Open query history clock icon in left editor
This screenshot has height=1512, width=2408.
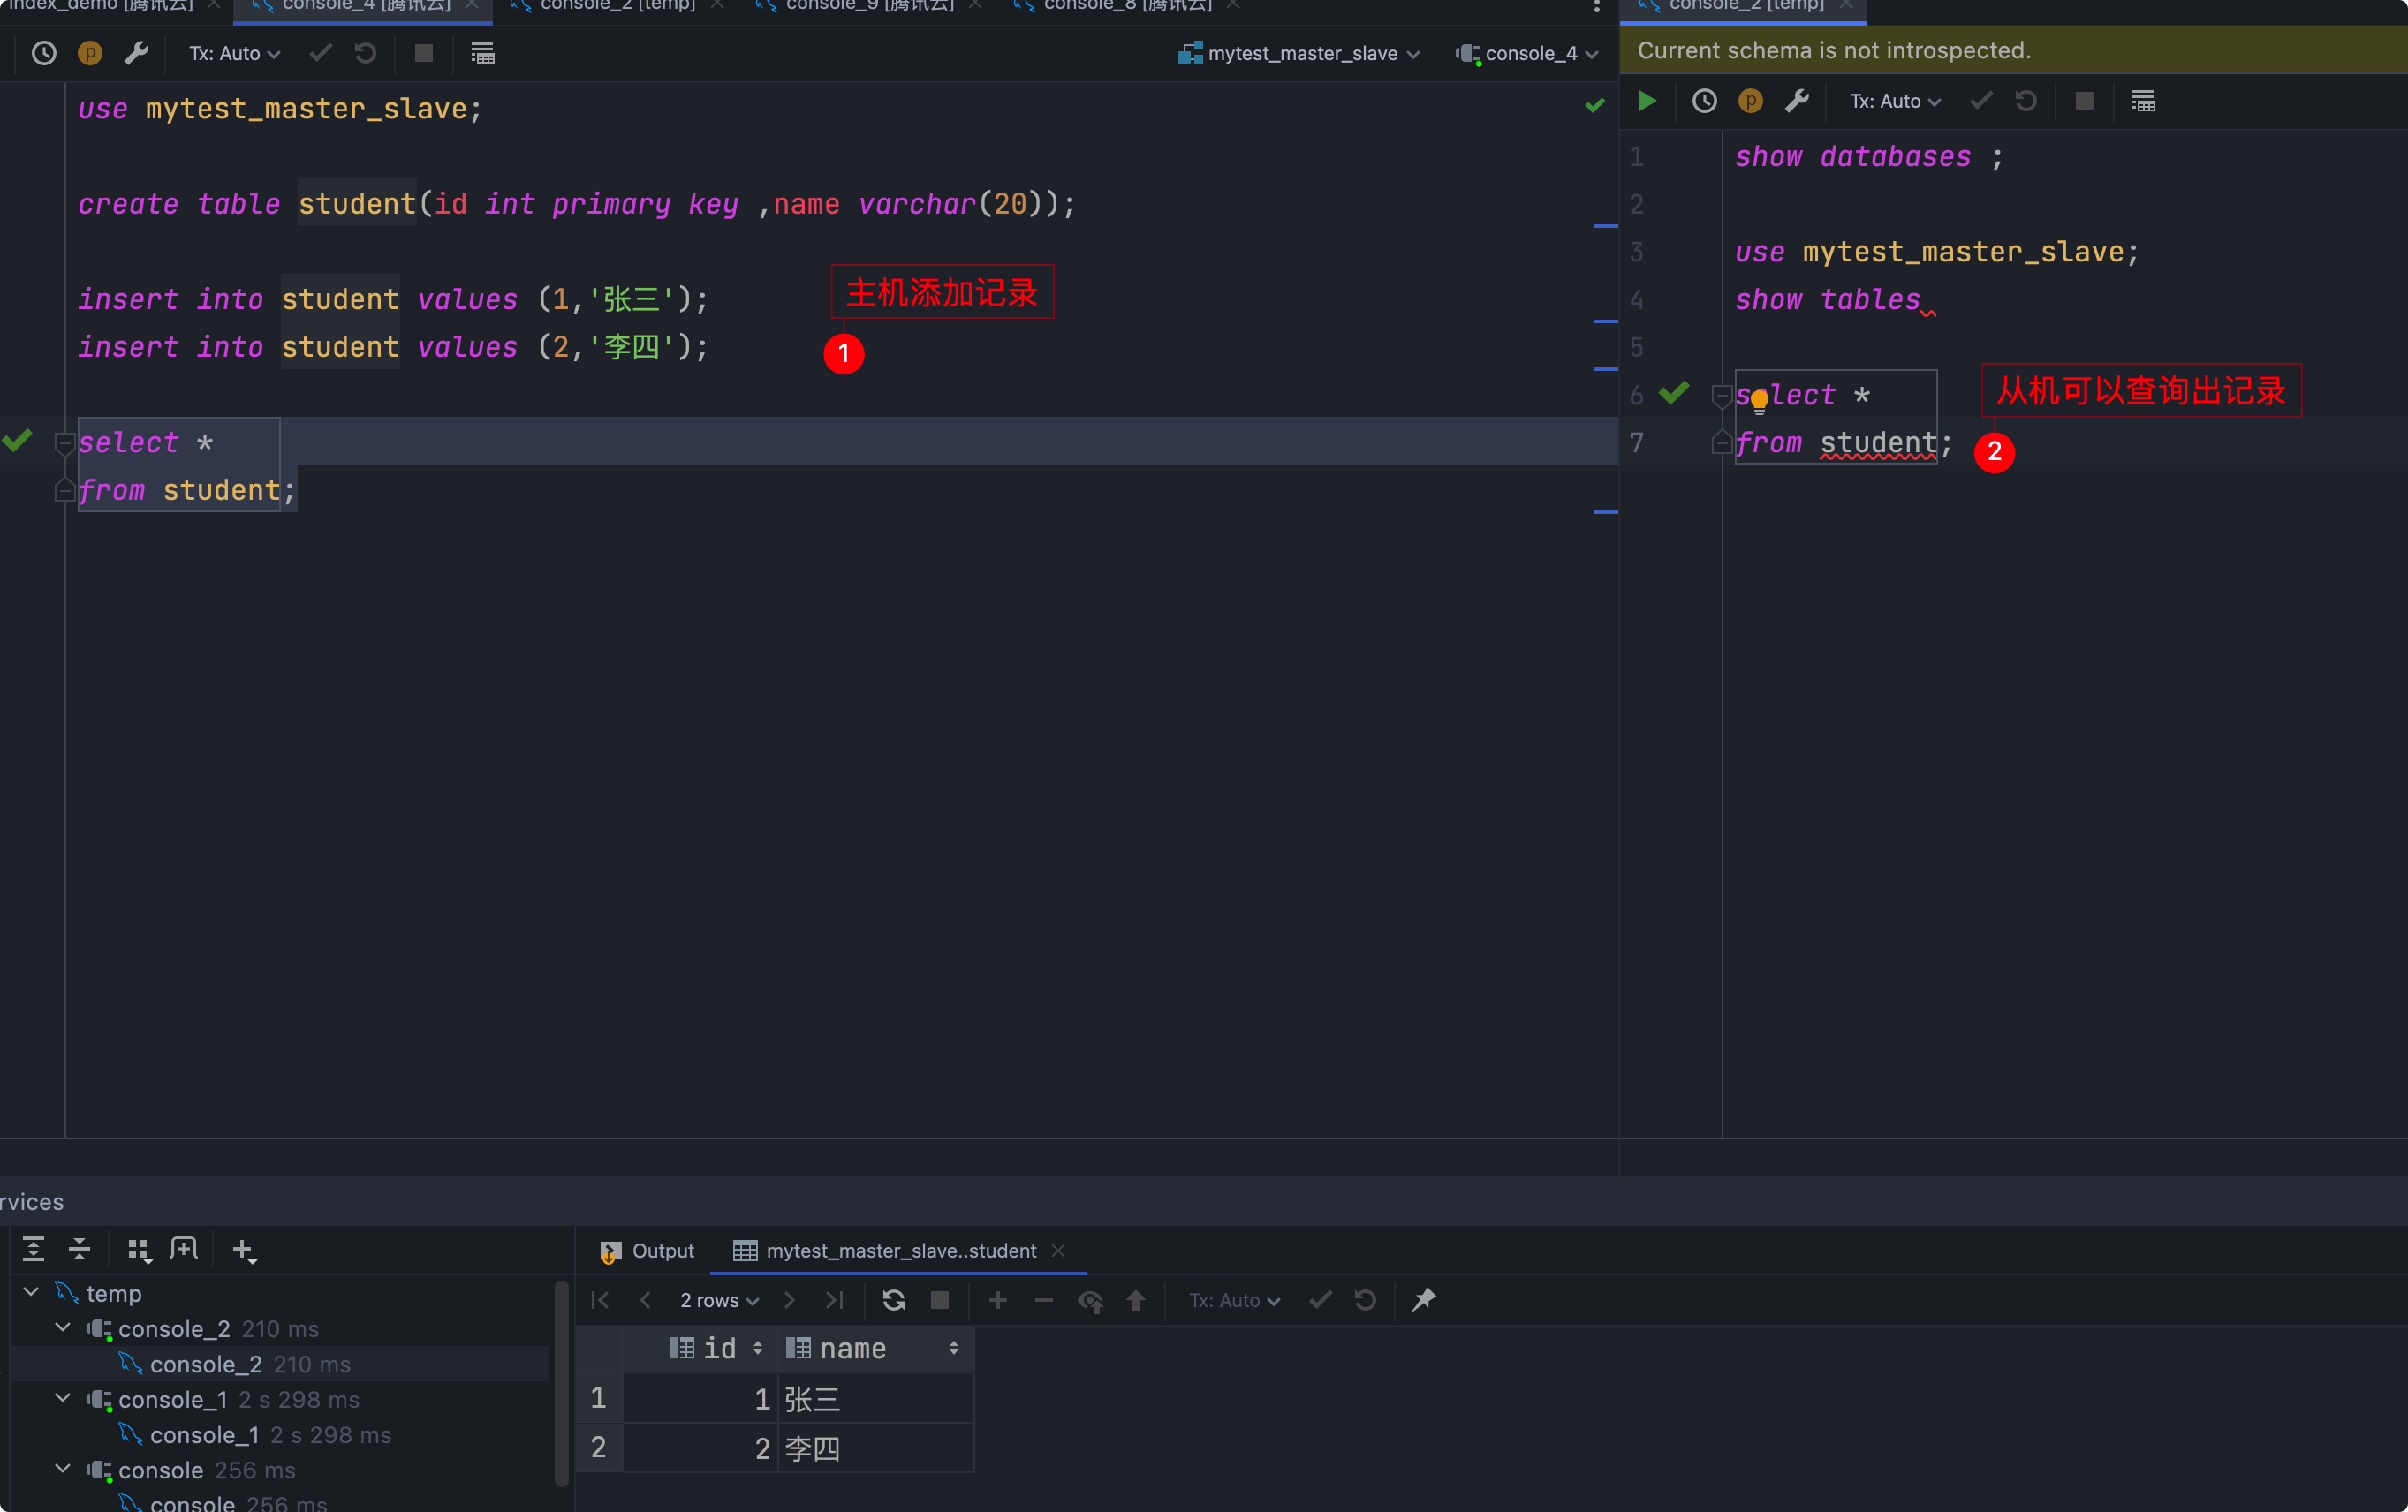(x=44, y=53)
